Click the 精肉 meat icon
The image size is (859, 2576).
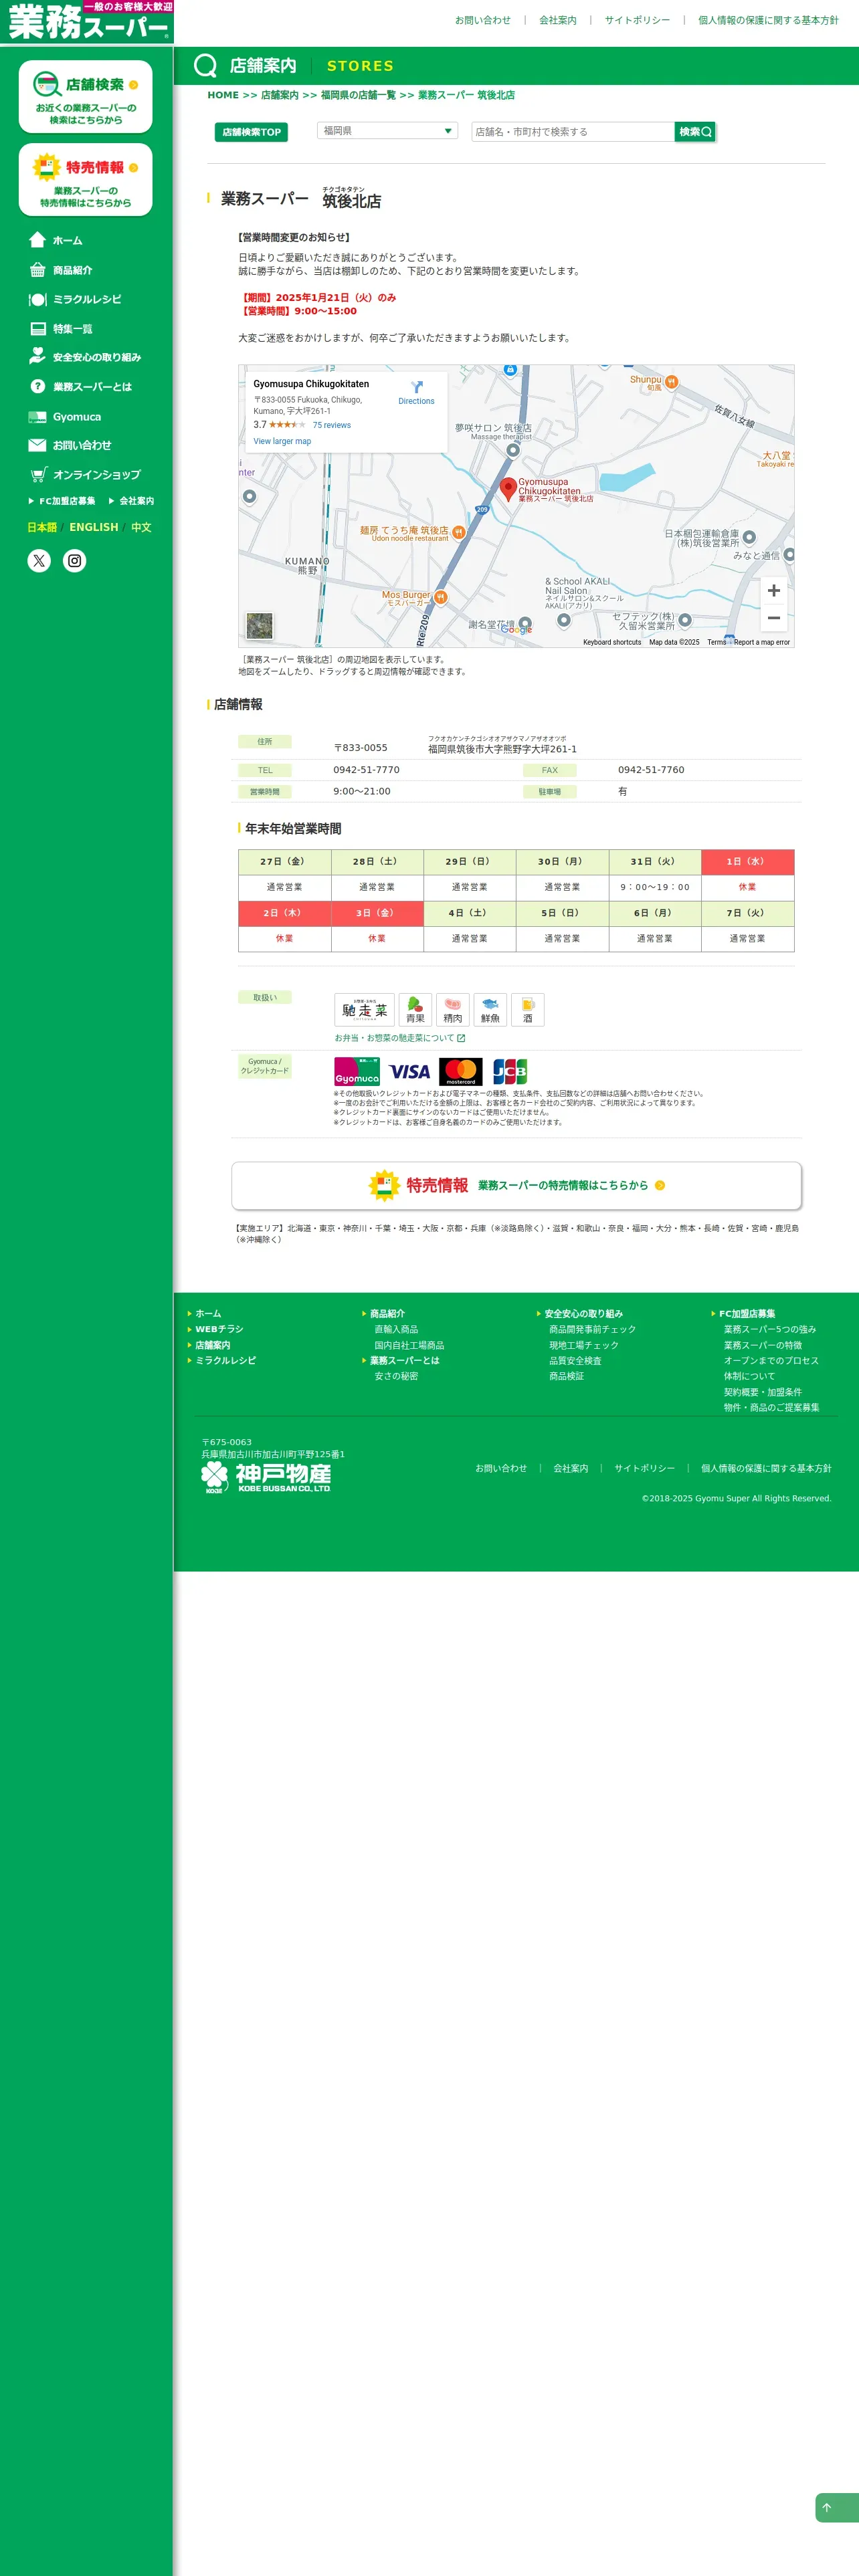(x=453, y=1010)
